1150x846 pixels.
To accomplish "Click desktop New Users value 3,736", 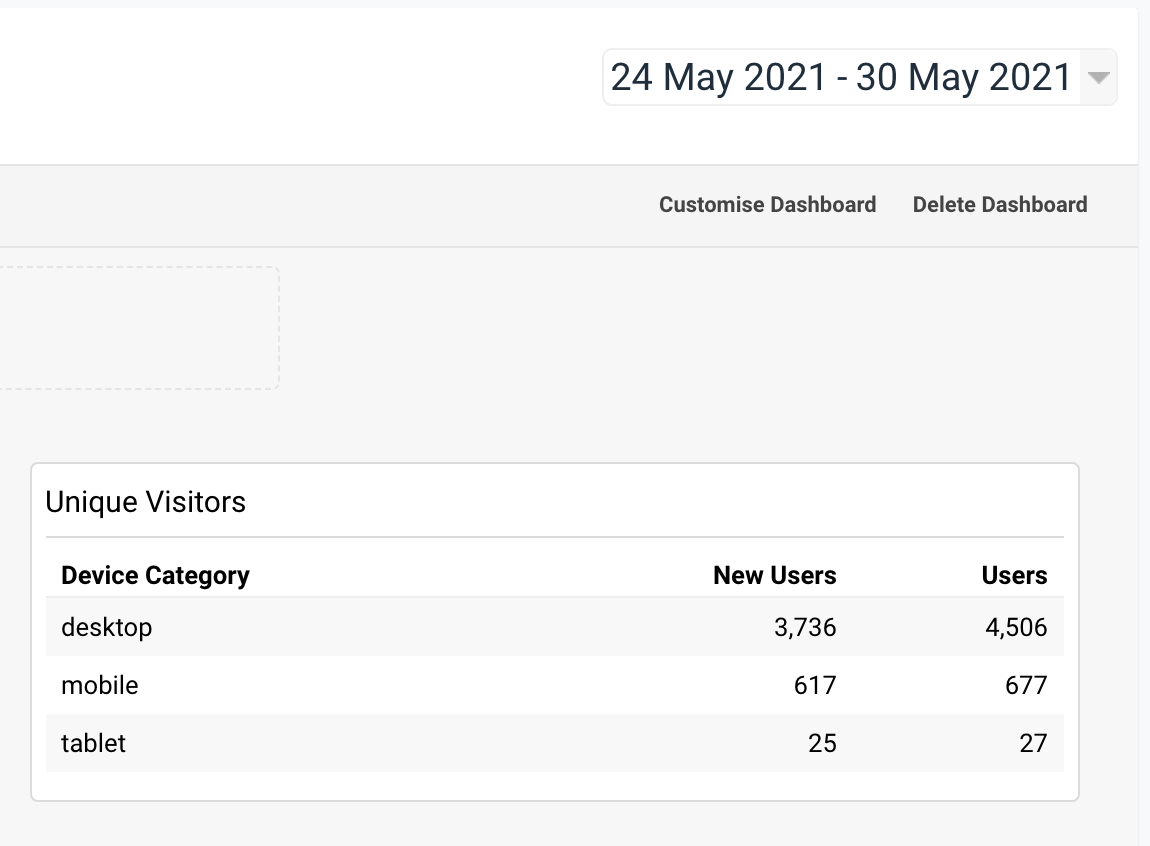I will coord(805,628).
